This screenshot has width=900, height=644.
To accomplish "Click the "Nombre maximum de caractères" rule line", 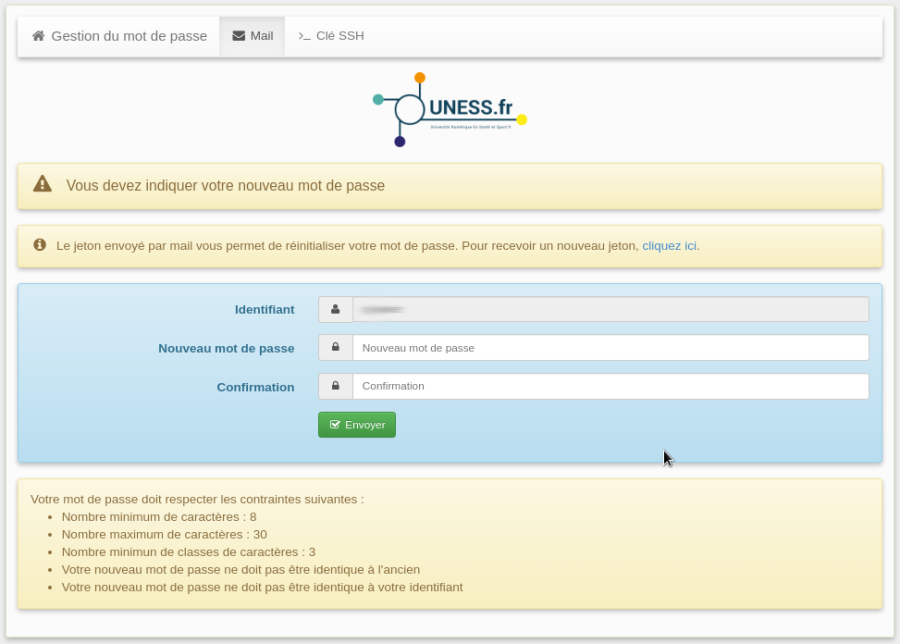I will (164, 534).
